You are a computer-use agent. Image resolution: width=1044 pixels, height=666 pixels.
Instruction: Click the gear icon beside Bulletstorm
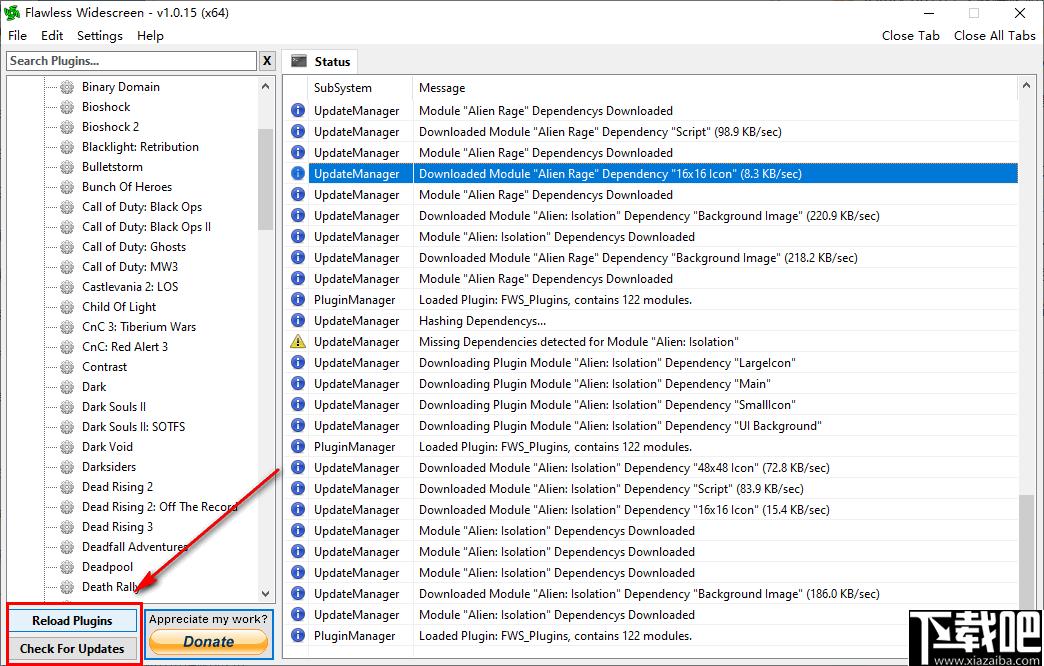pos(67,166)
